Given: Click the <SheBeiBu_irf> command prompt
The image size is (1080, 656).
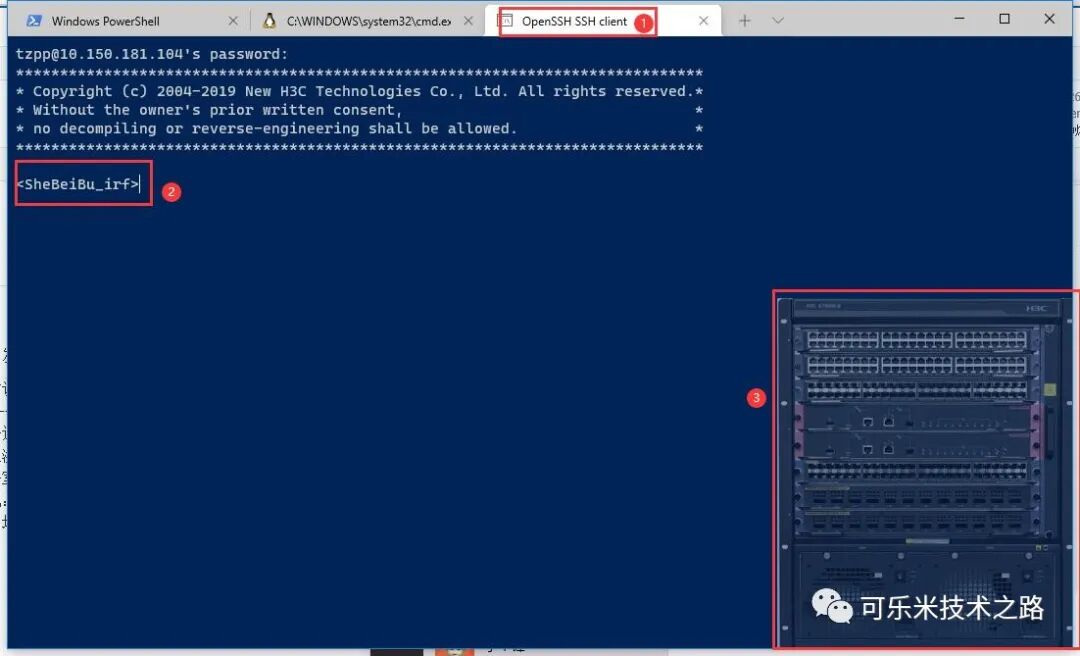Looking at the screenshot, I should (78, 184).
